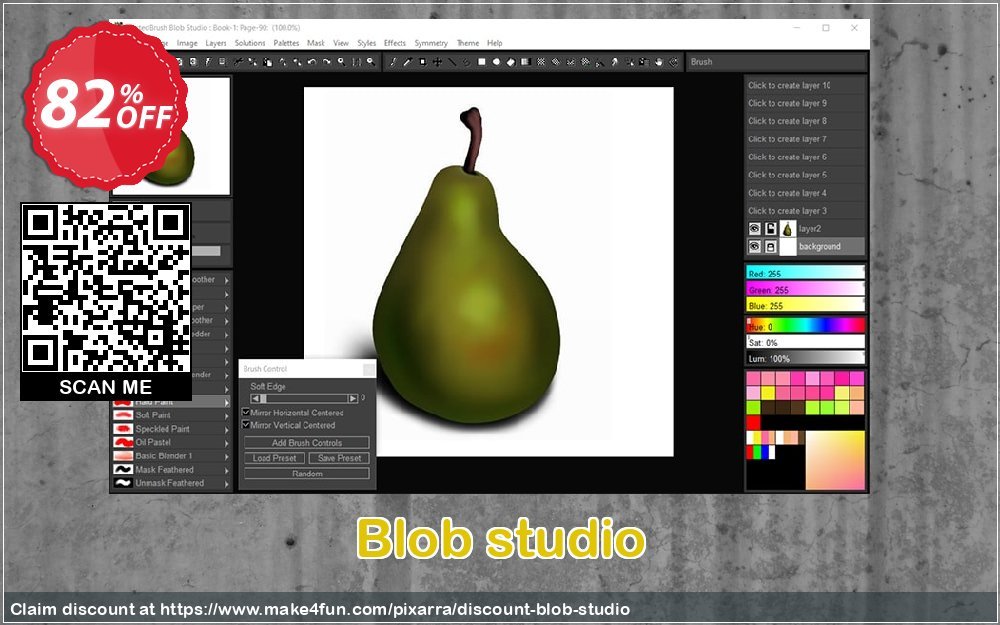Uncheck Mirror Vertical Centered
The image size is (1000, 625).
(246, 424)
